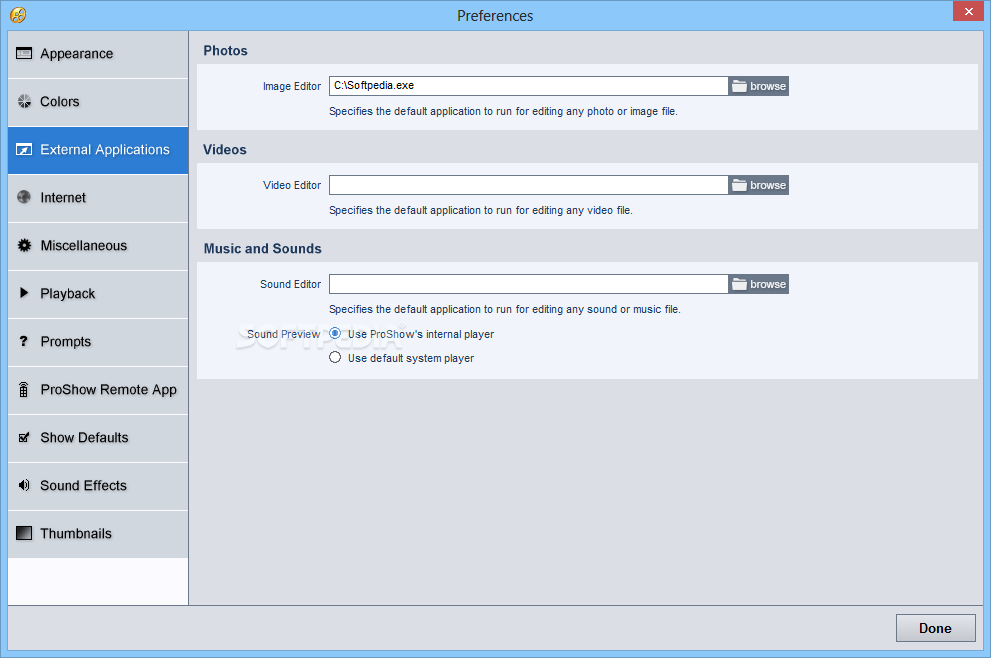Click the Music and Sounds heading
This screenshot has height=658, width=991.
click(x=262, y=249)
